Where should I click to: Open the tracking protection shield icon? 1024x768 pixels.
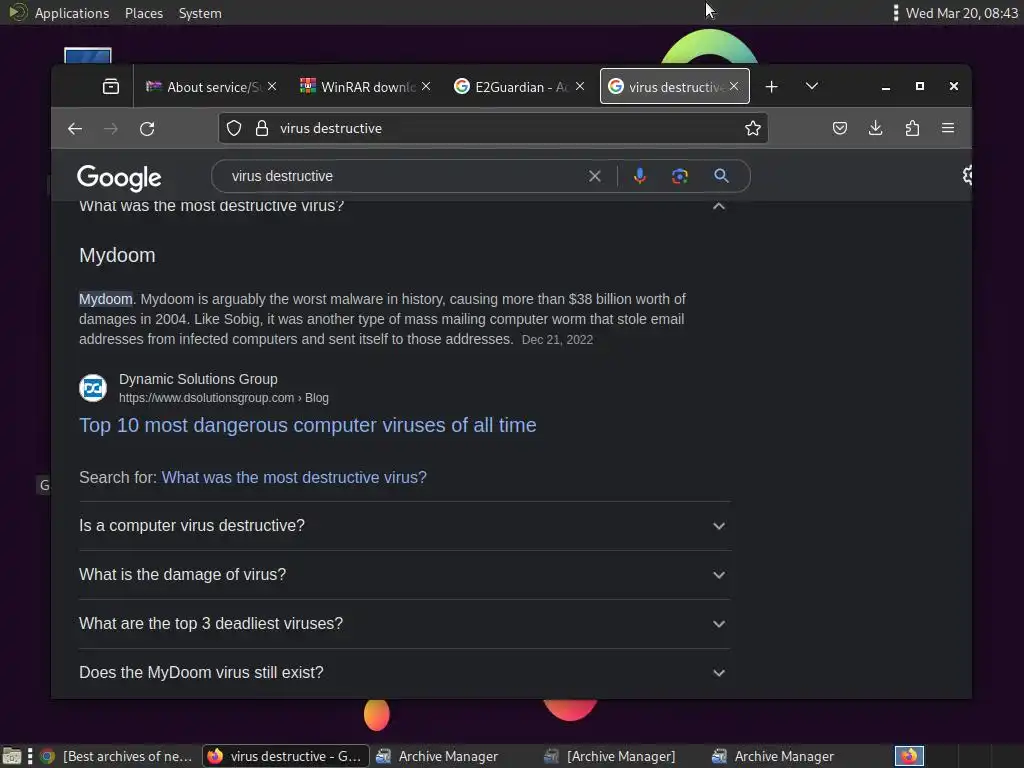tap(234, 129)
